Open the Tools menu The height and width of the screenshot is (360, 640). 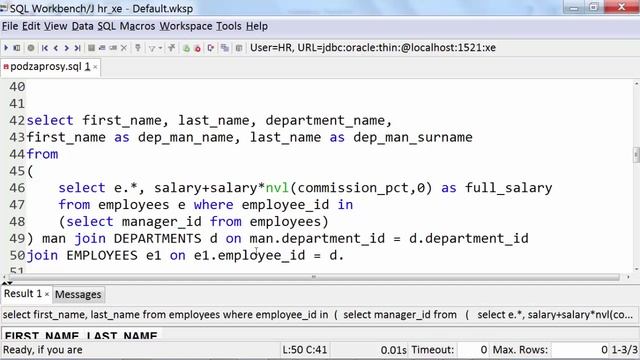[229, 26]
